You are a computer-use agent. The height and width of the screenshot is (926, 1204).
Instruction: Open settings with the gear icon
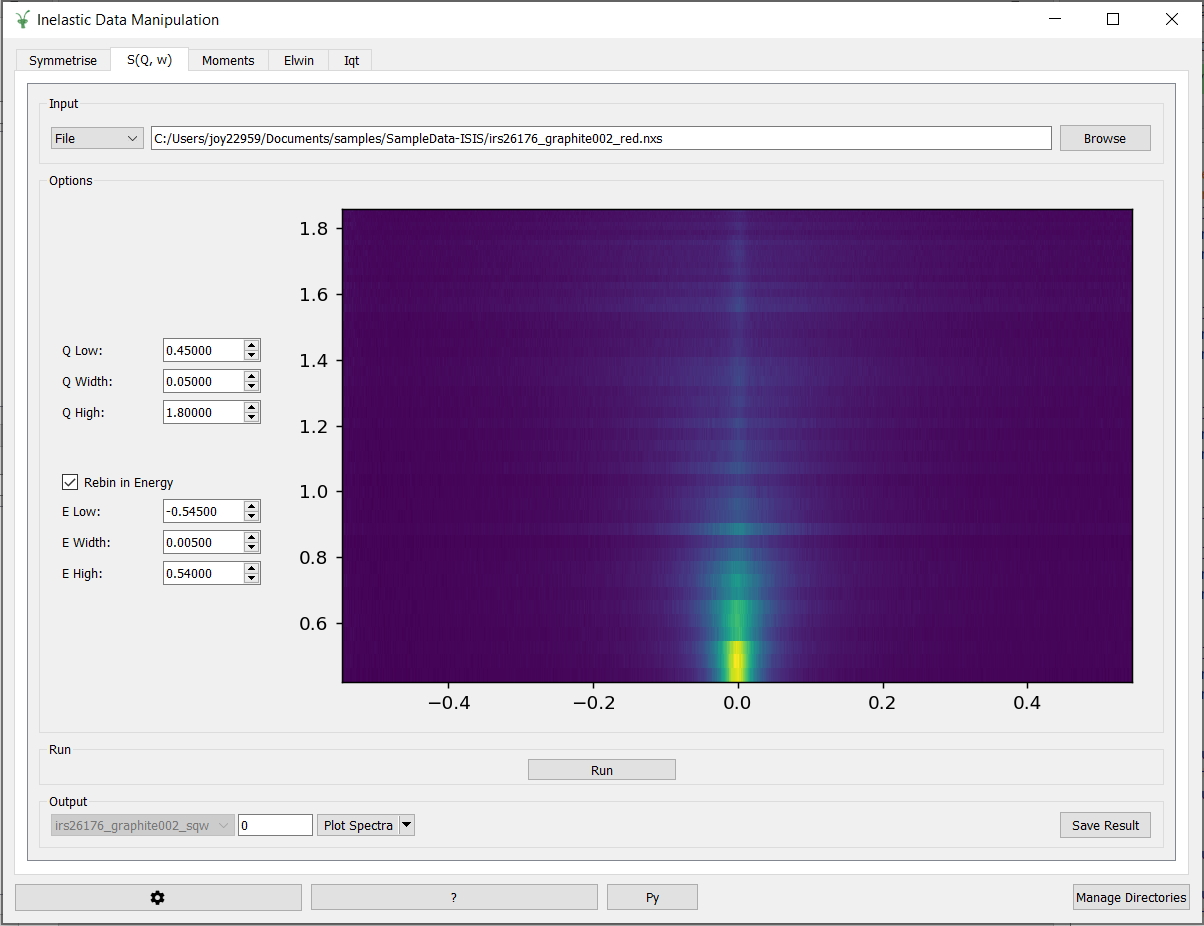click(157, 897)
